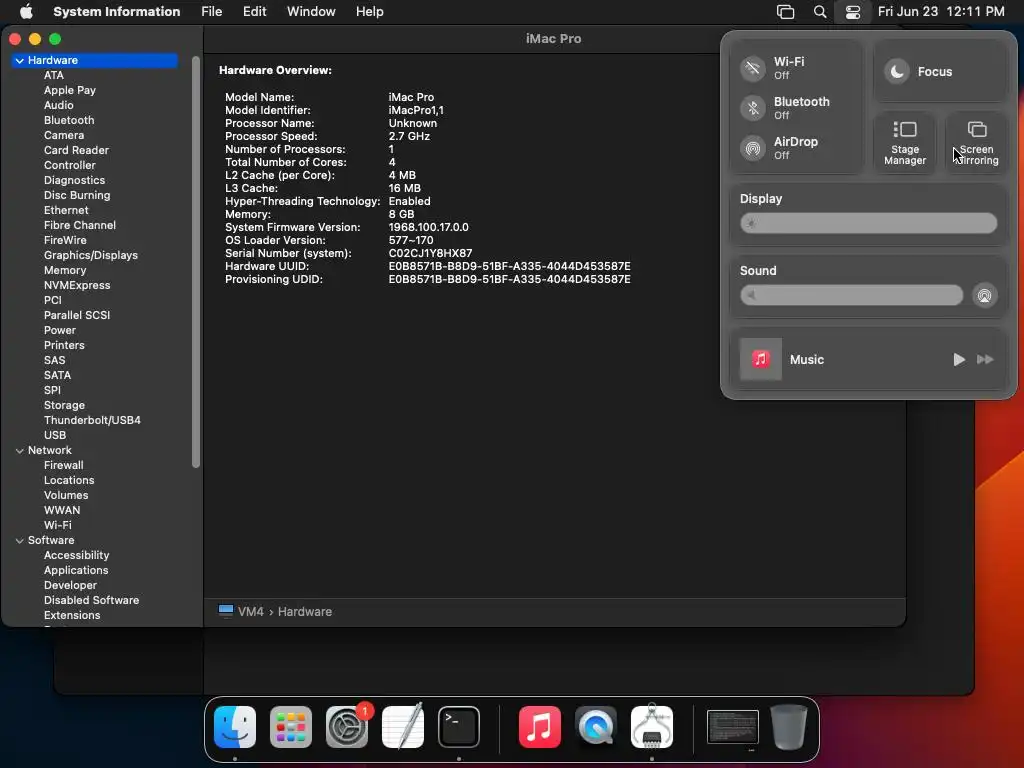Image resolution: width=1024 pixels, height=768 pixels.
Task: Open System Settings from the Dock
Action: (347, 727)
